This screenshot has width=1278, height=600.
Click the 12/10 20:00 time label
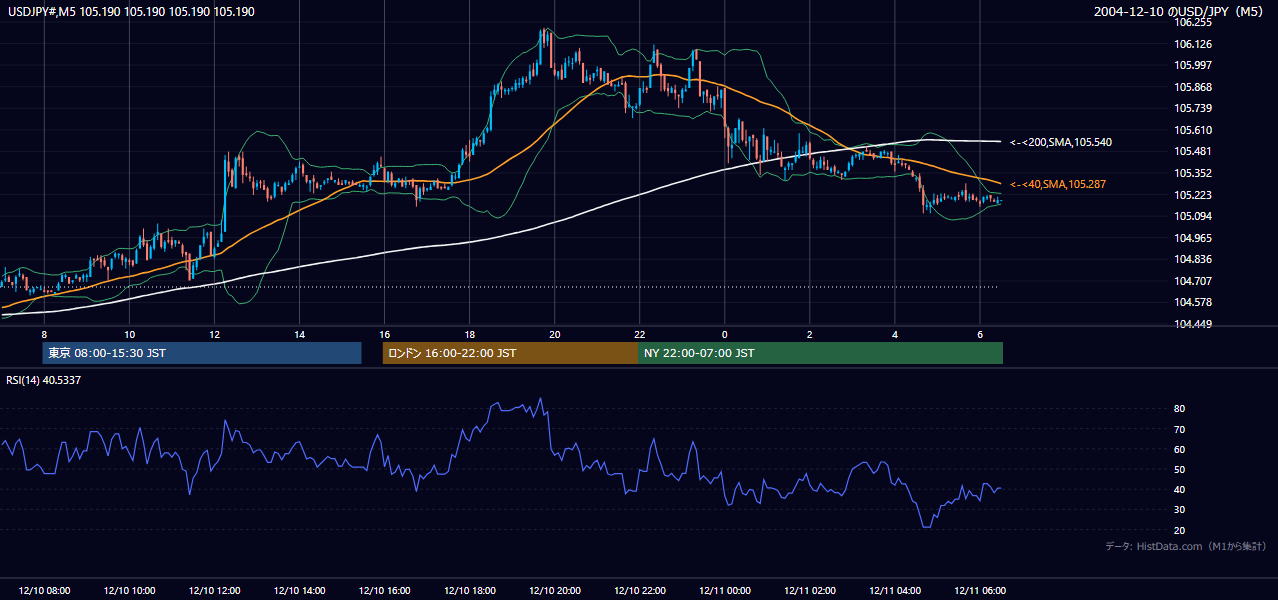554,590
